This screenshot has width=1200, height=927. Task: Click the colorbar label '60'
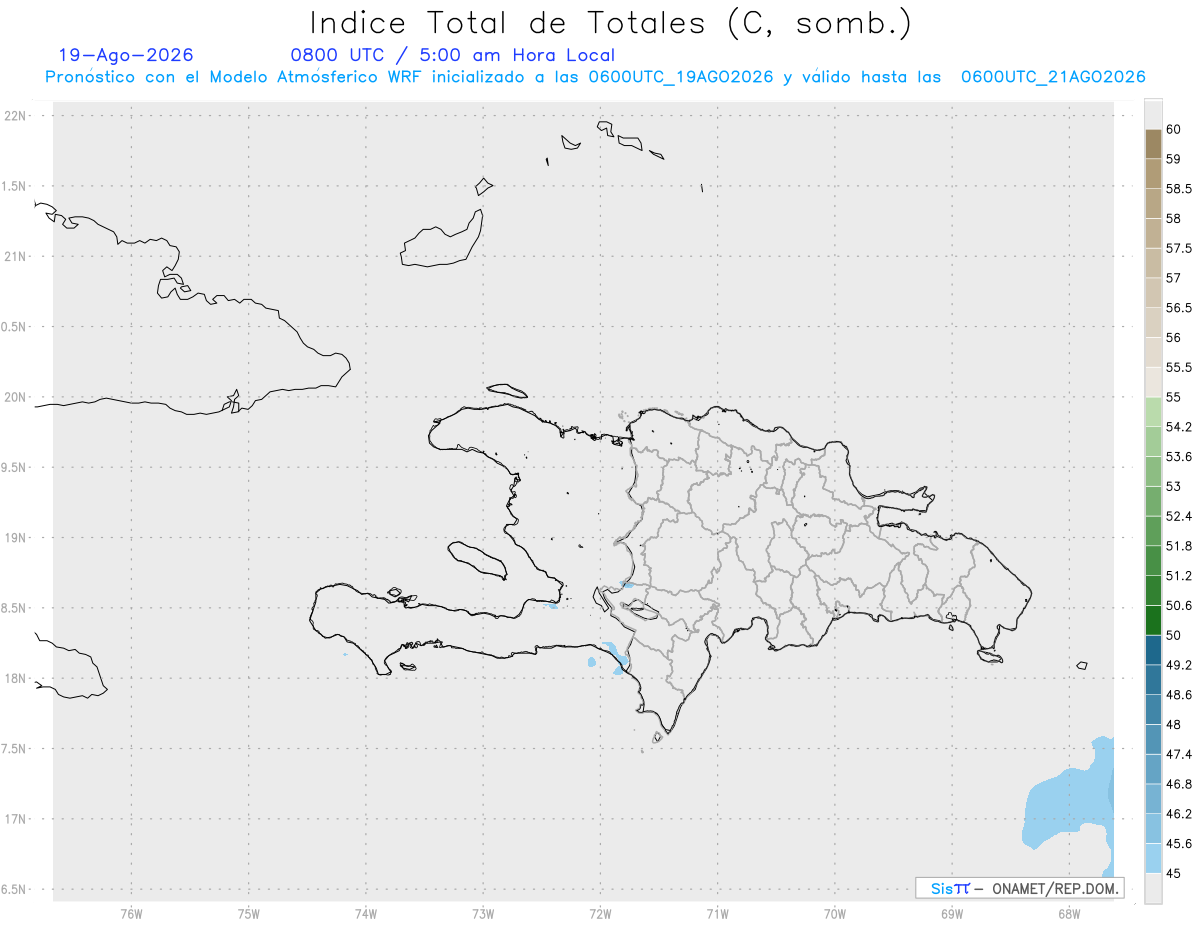[x=1174, y=129]
